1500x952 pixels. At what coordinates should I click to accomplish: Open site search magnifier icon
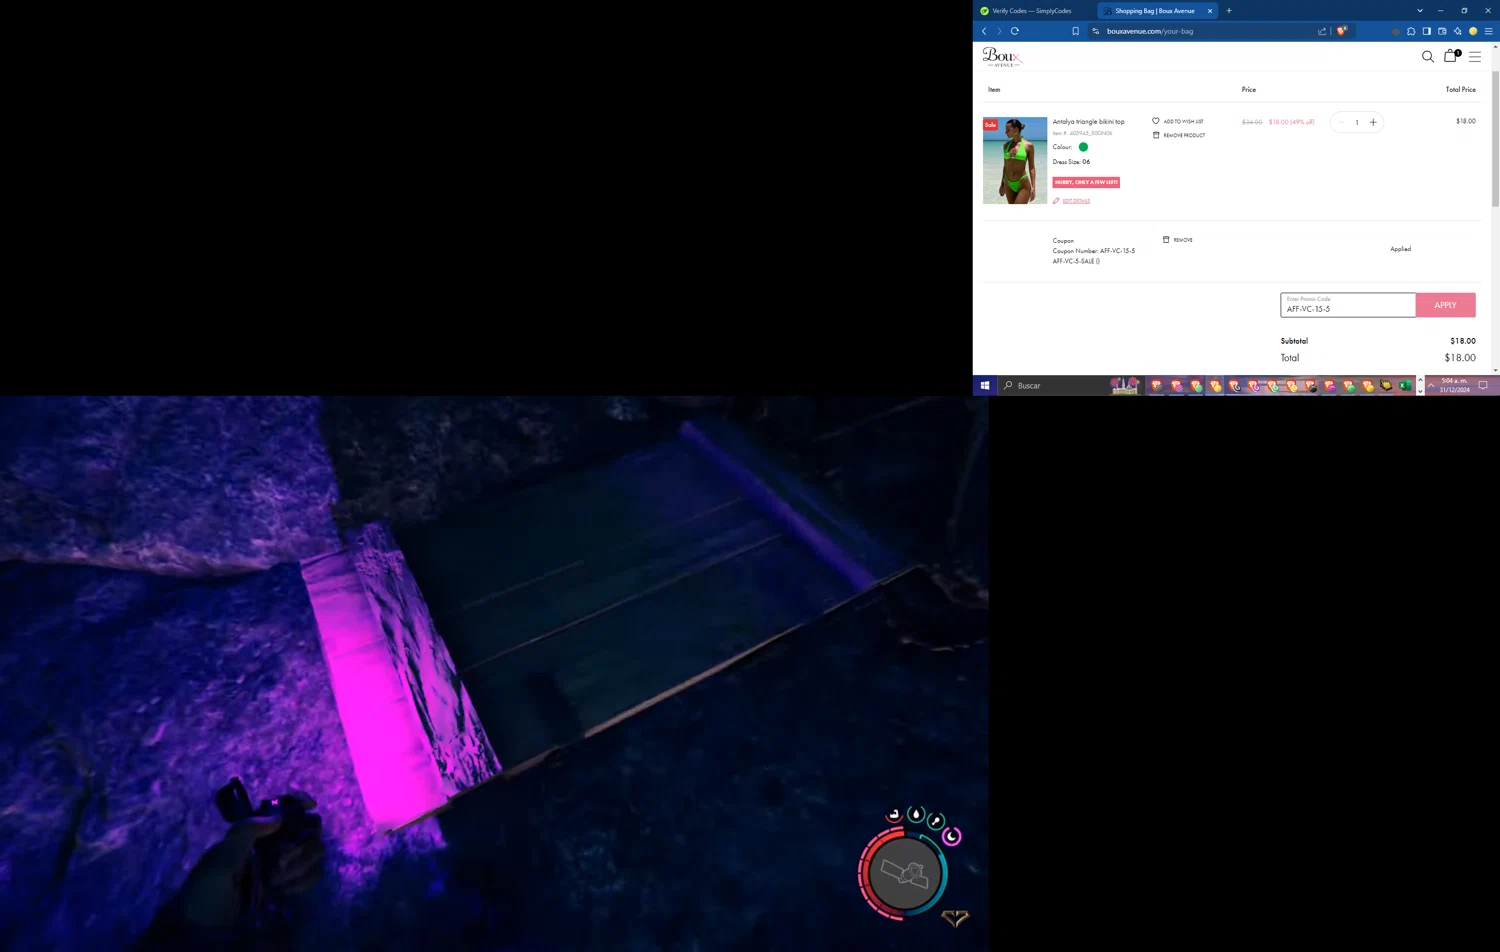point(1428,57)
